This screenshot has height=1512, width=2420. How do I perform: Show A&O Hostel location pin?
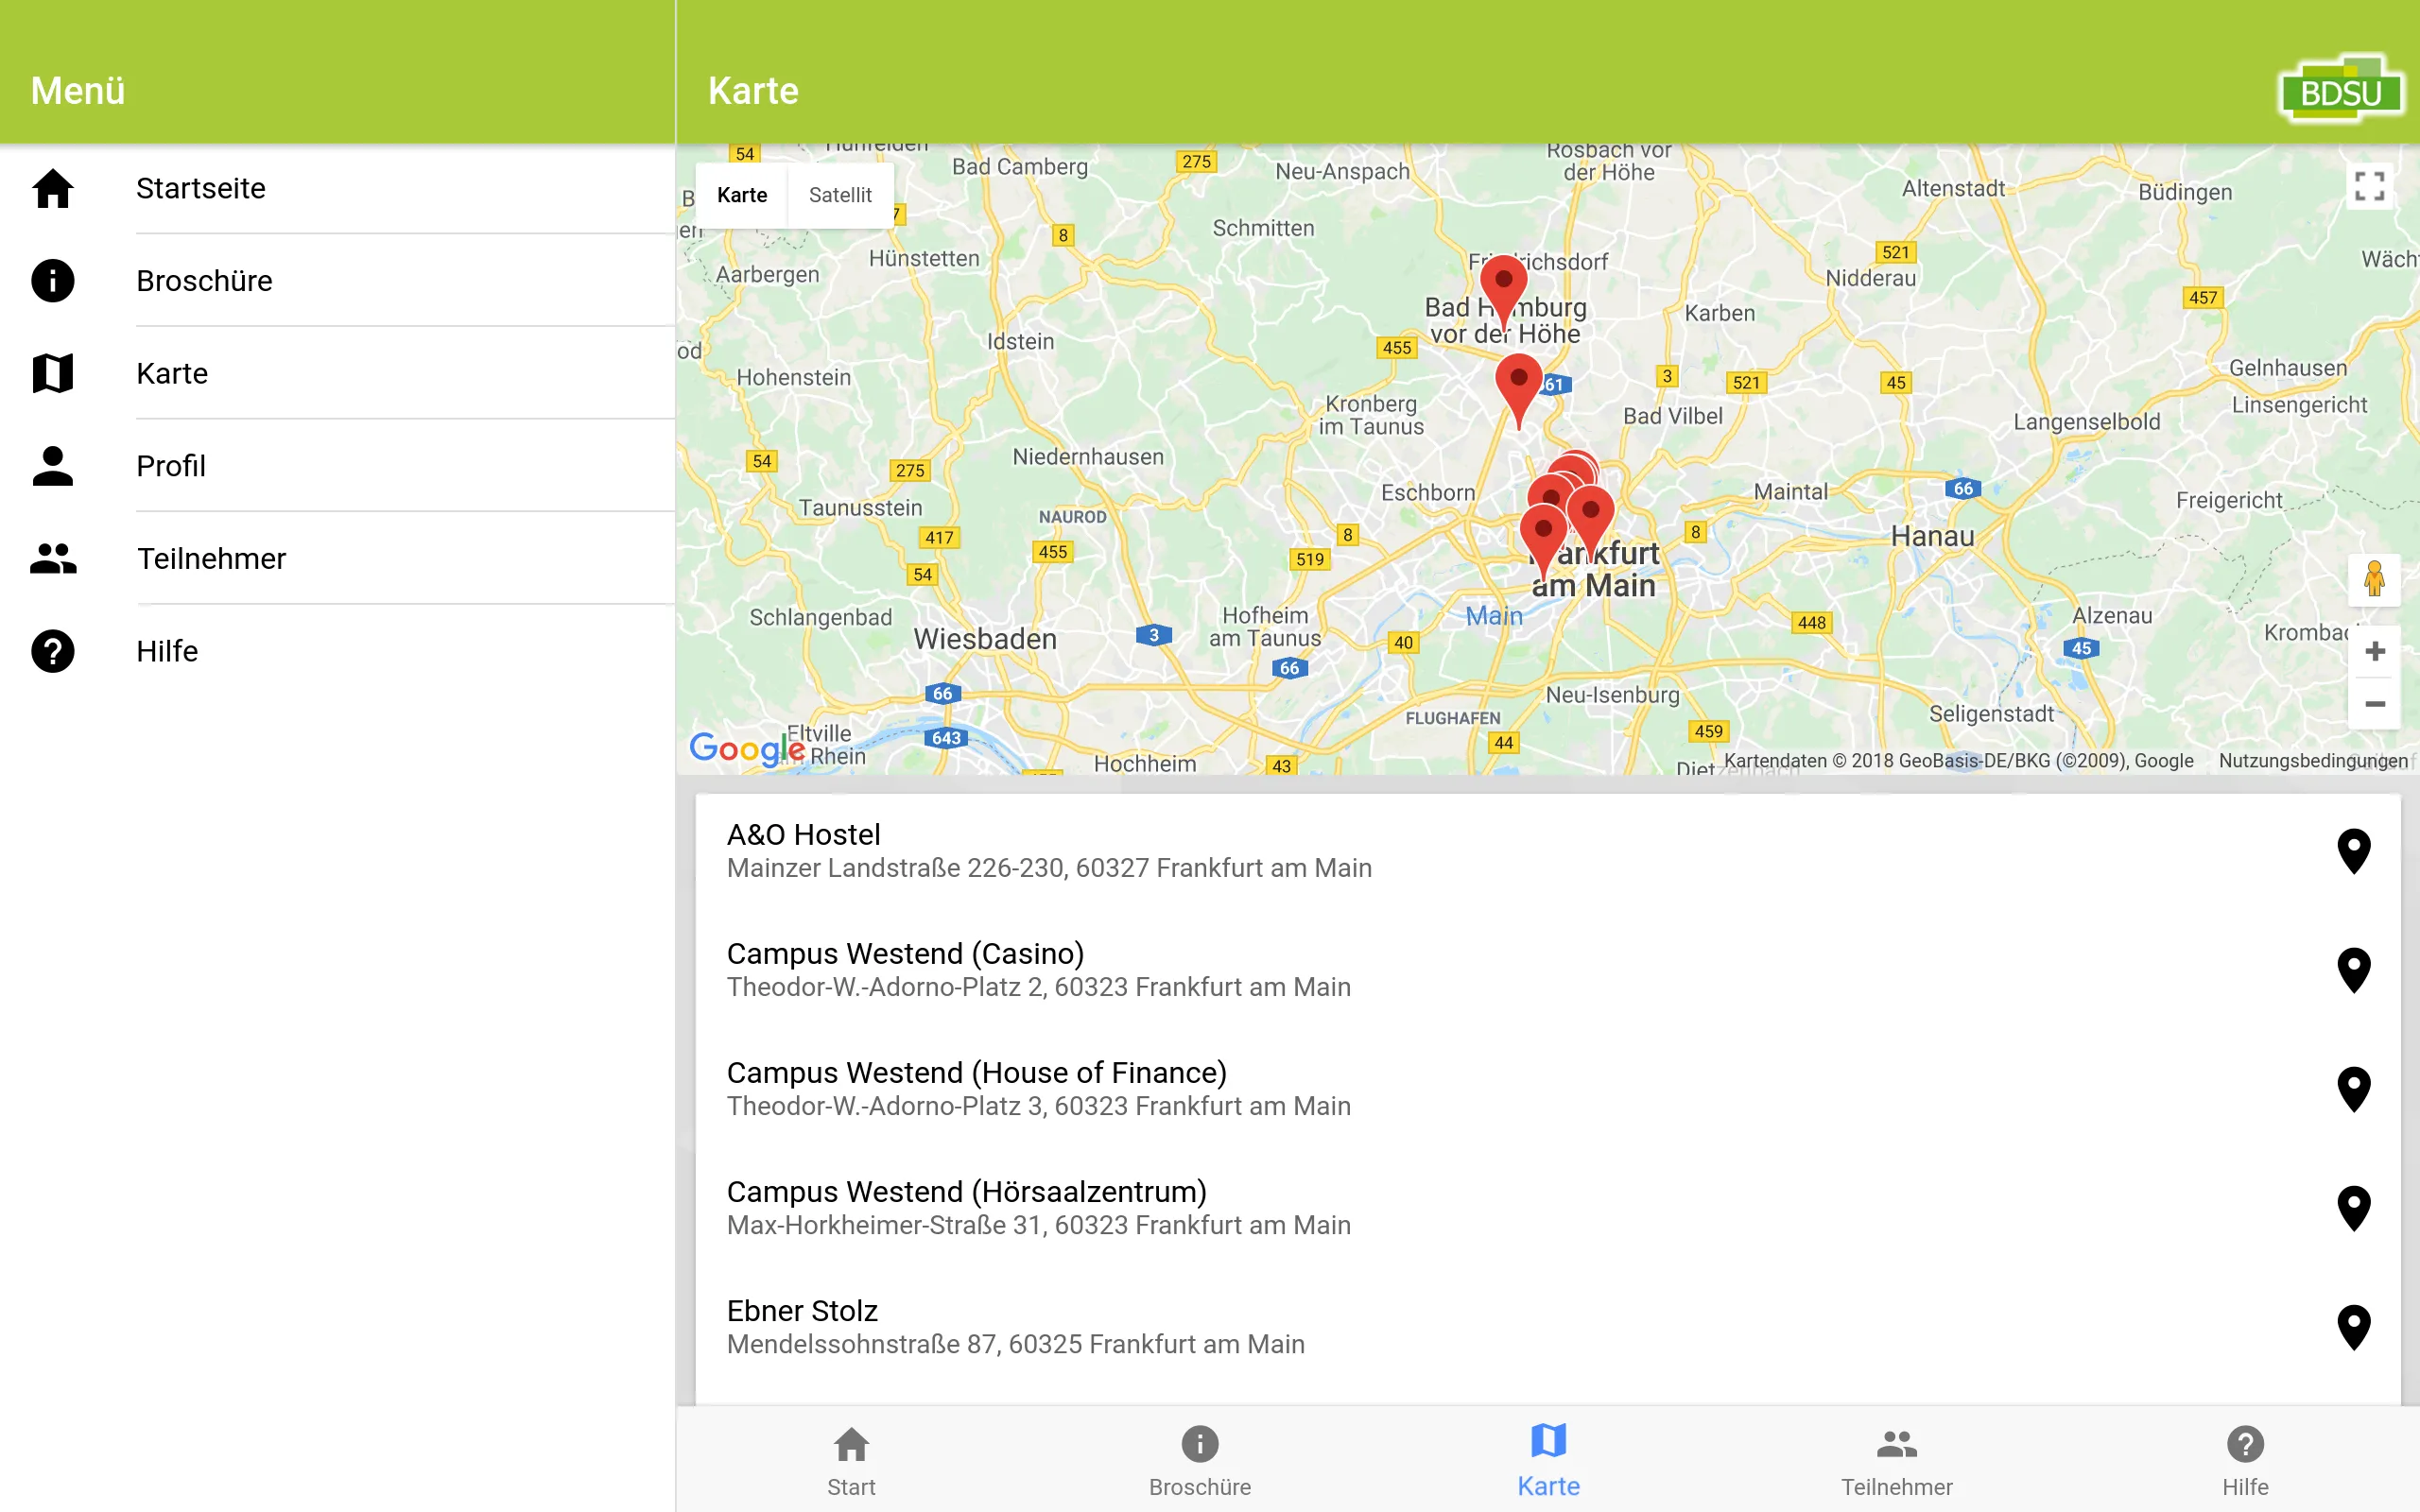pos(2354,851)
